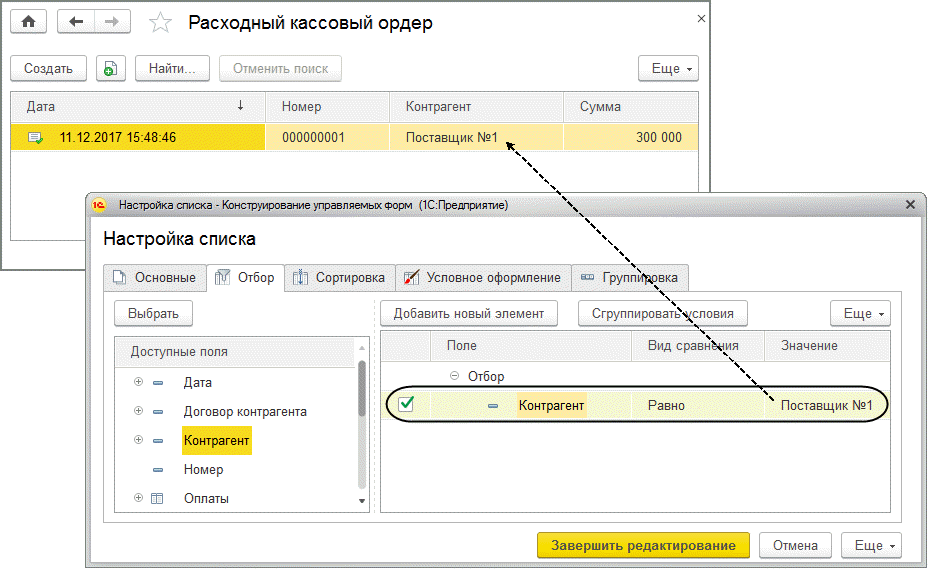Click Завершить редактирование button
Image resolution: width=932 pixels, height=573 pixels.
point(643,545)
